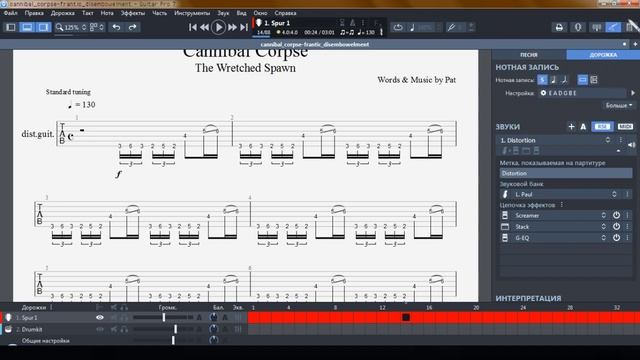Start playback with the Play button
The height and width of the screenshot is (360, 640).
click(218, 27)
